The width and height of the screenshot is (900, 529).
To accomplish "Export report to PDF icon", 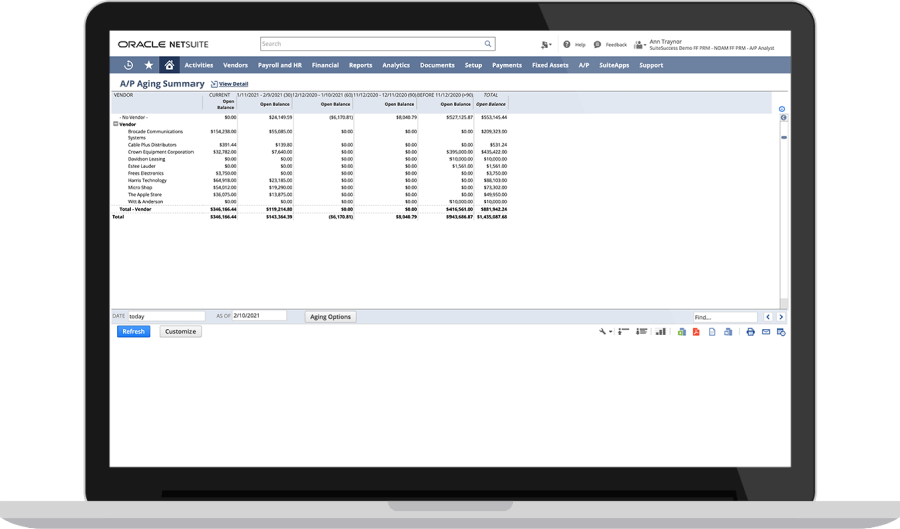I will pyautogui.click(x=696, y=332).
